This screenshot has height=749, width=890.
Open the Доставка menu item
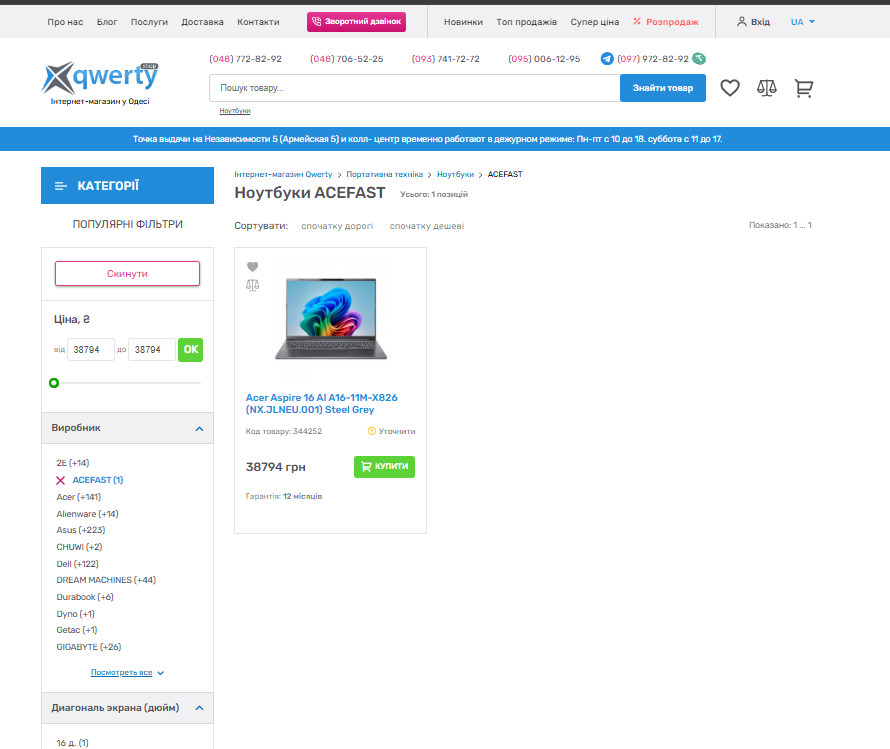click(x=202, y=21)
